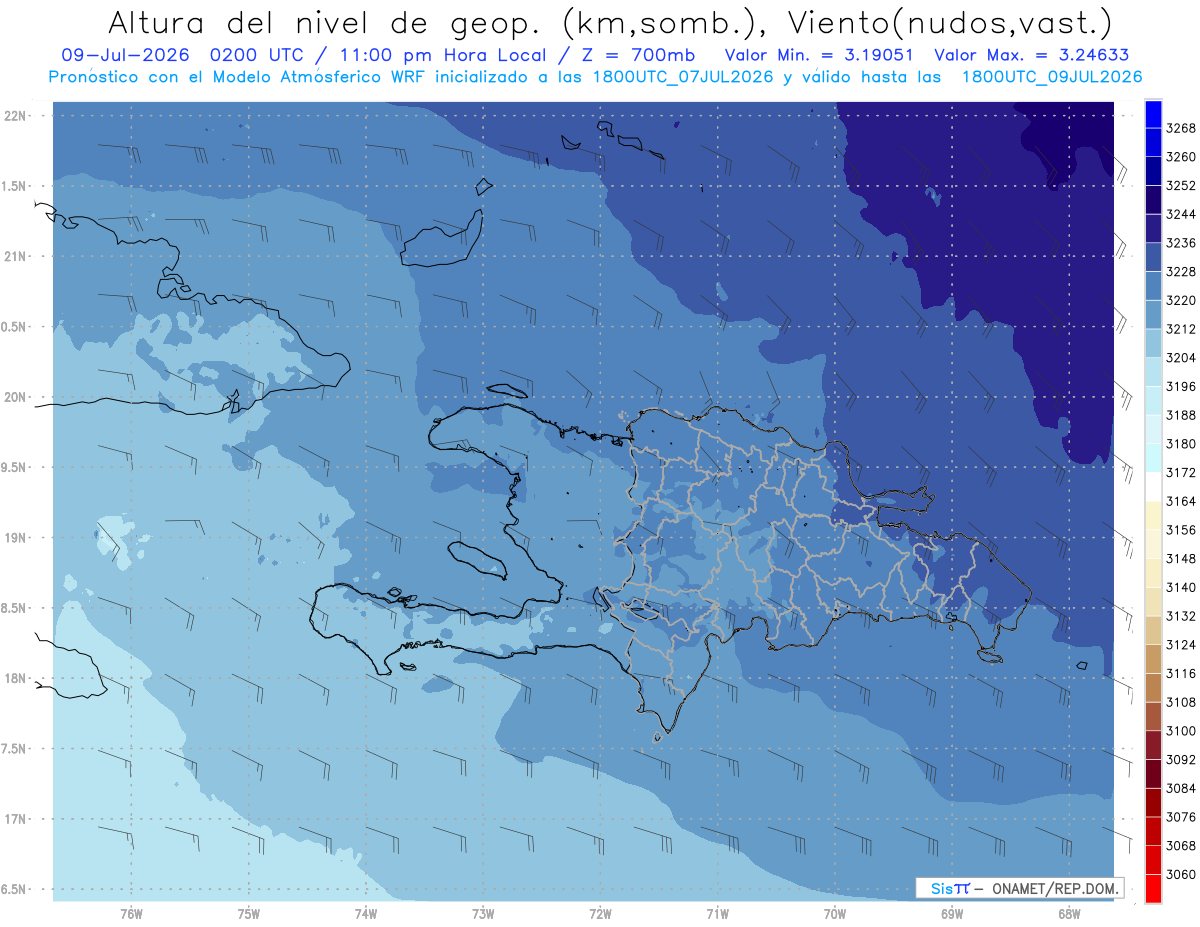
Task: Click the '18N' latitude label
Action: (17, 679)
